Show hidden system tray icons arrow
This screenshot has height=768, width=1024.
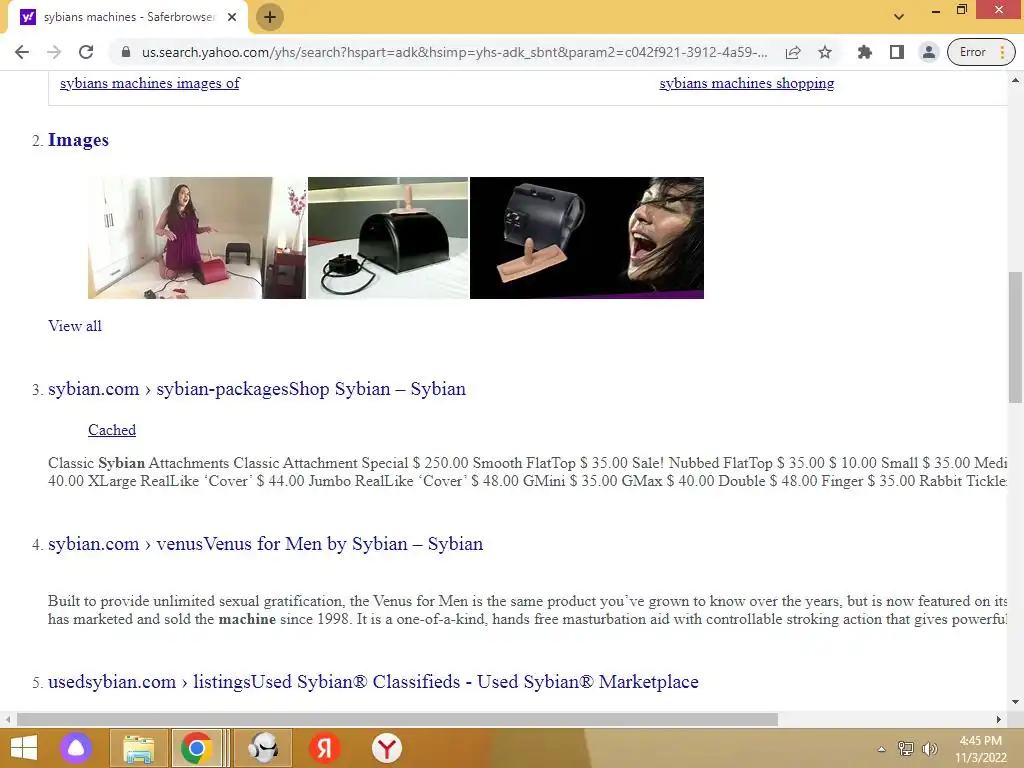[882, 749]
